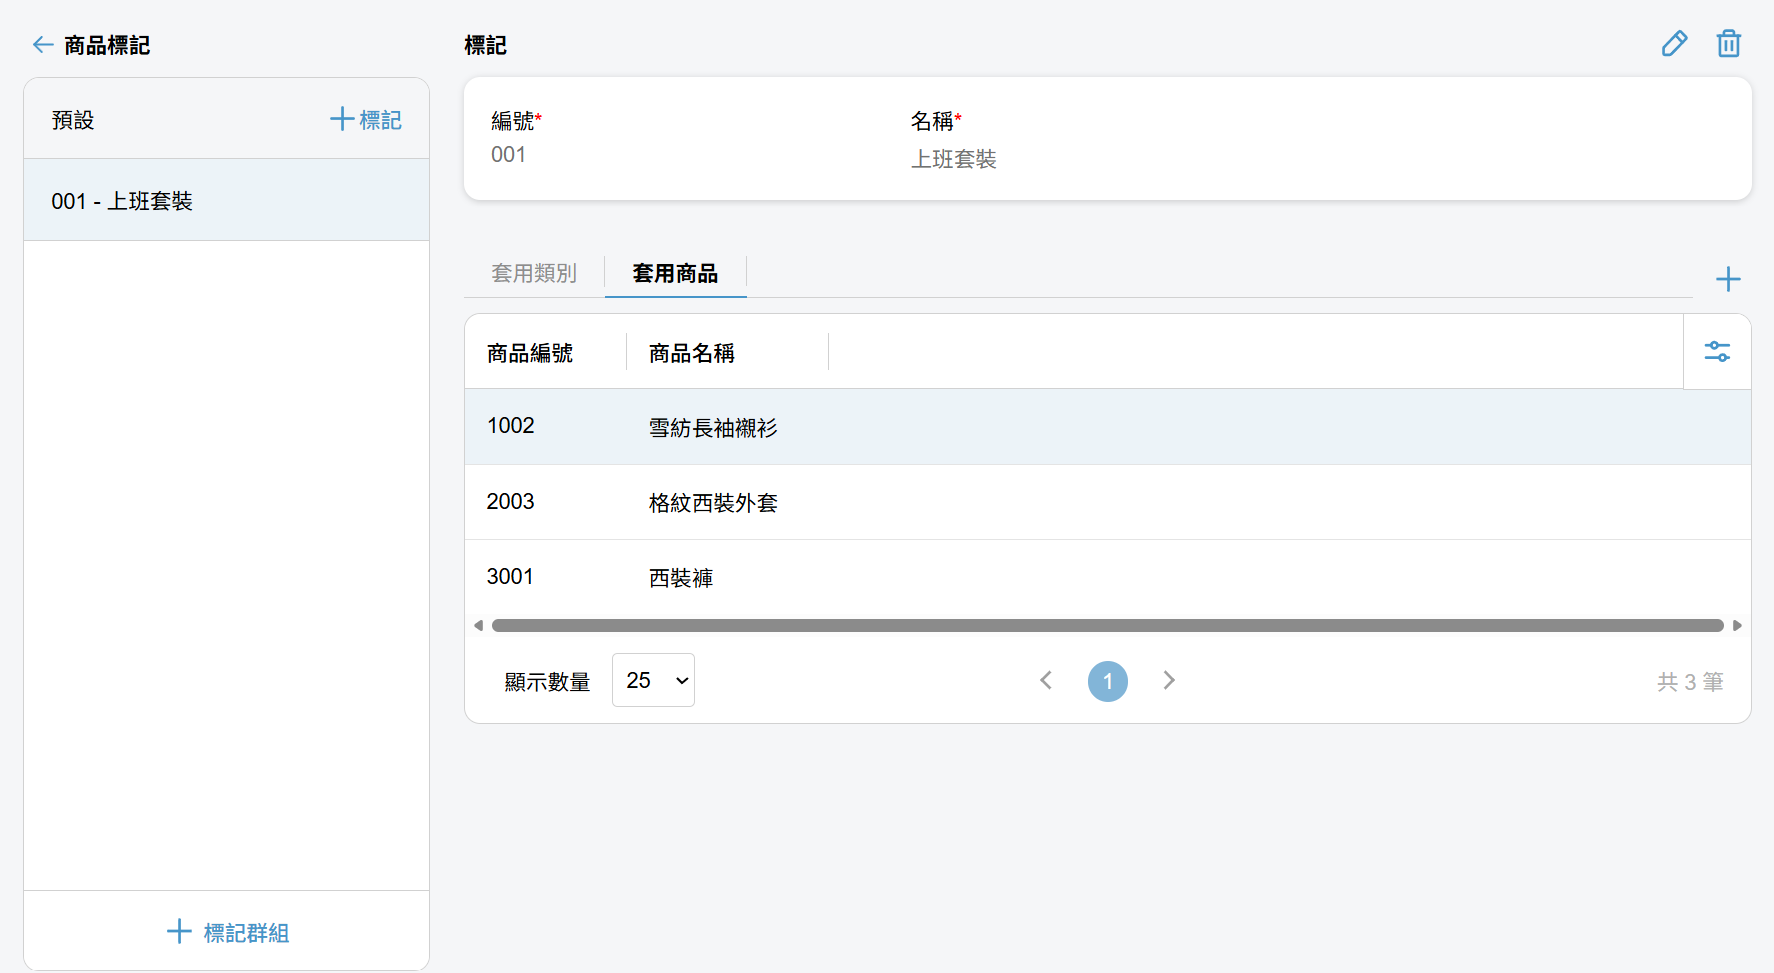Click product name 雪紡長袖襯衫
1774x973 pixels.
coord(713,428)
